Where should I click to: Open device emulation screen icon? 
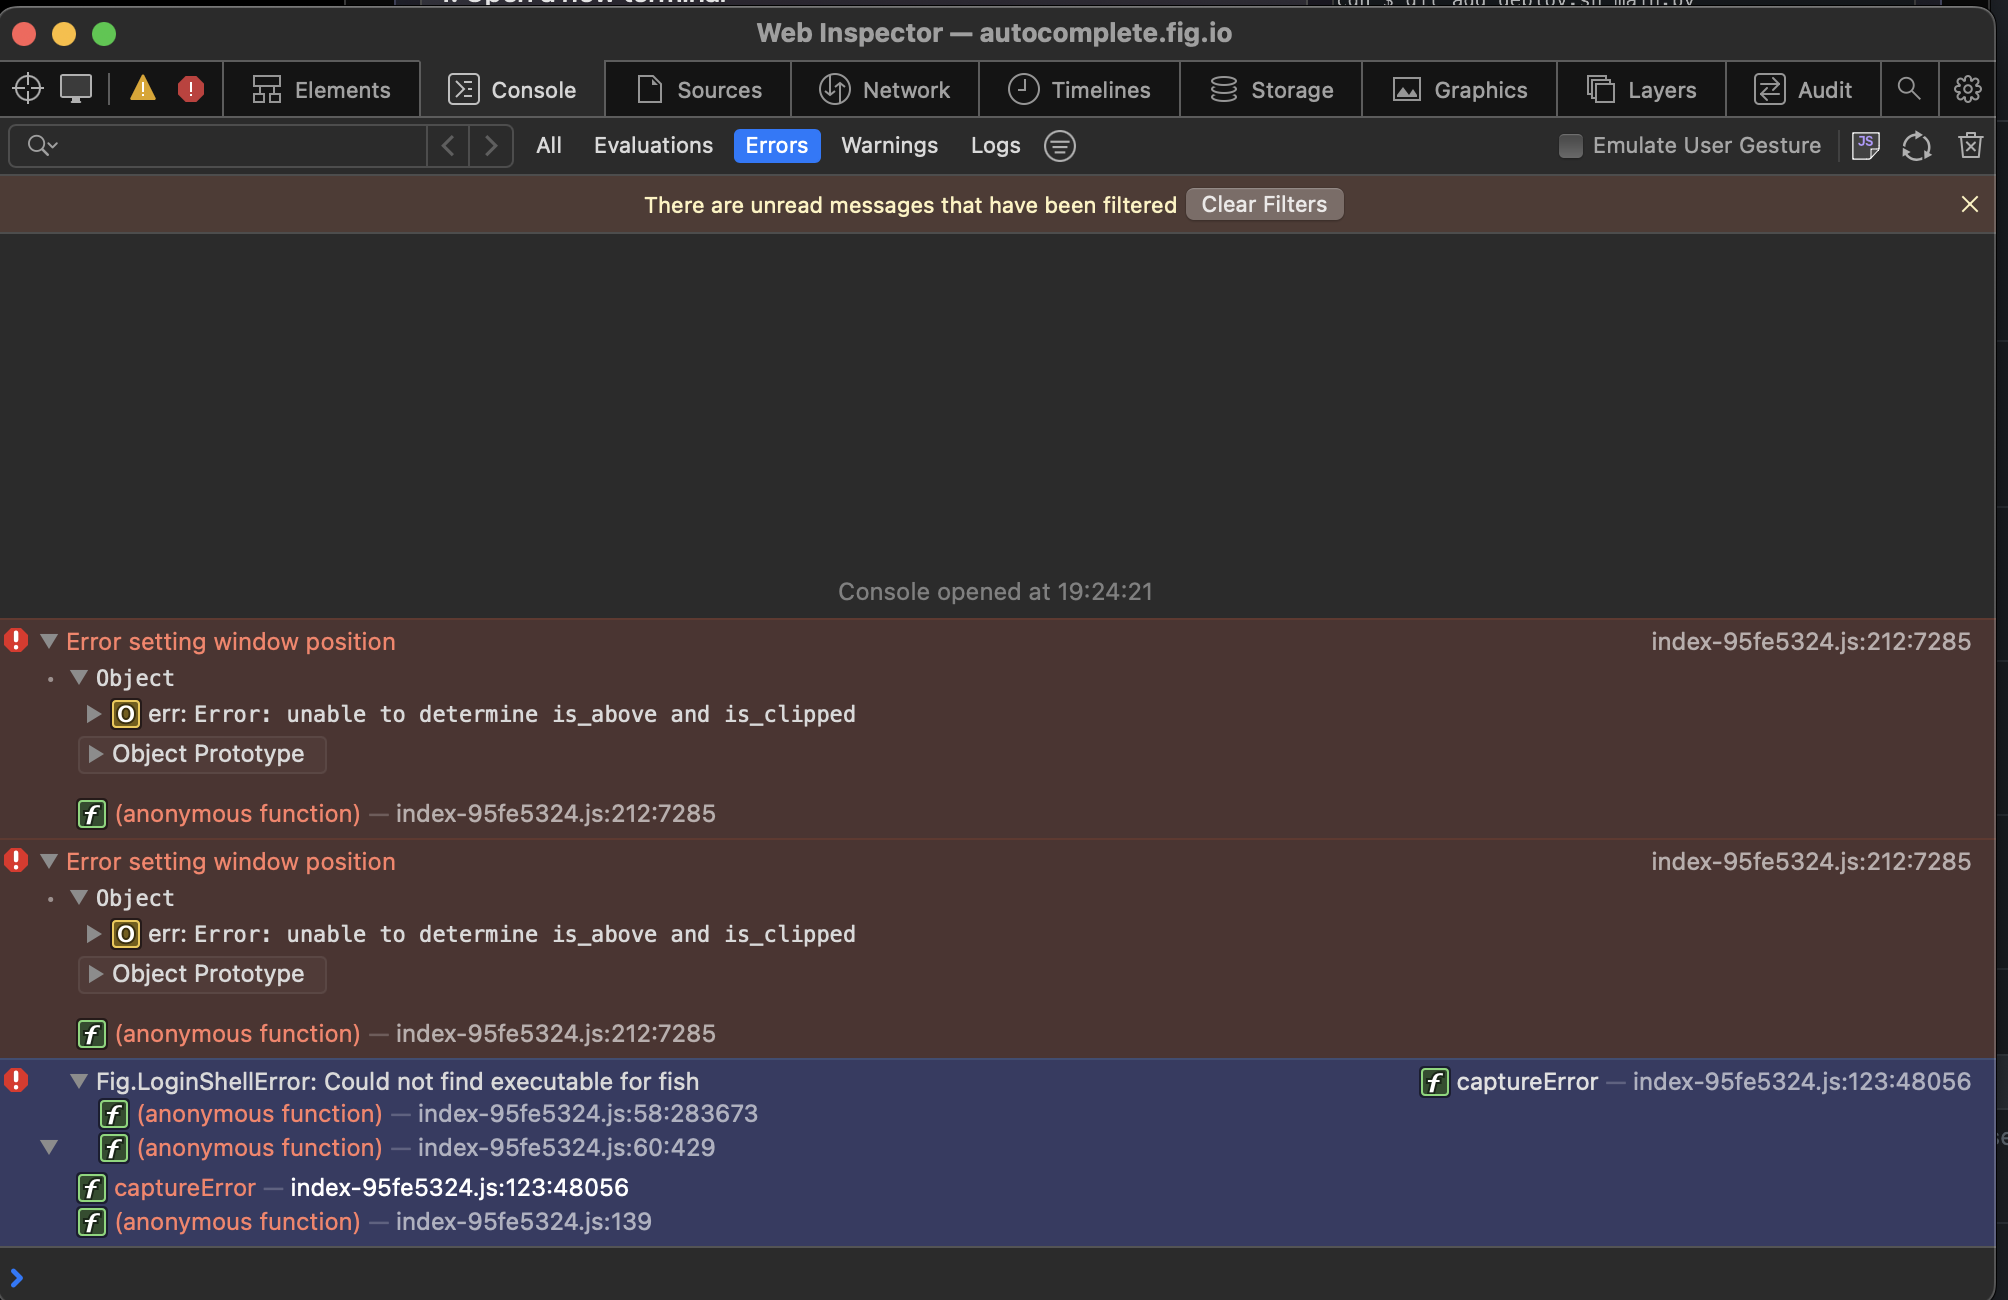click(x=77, y=89)
